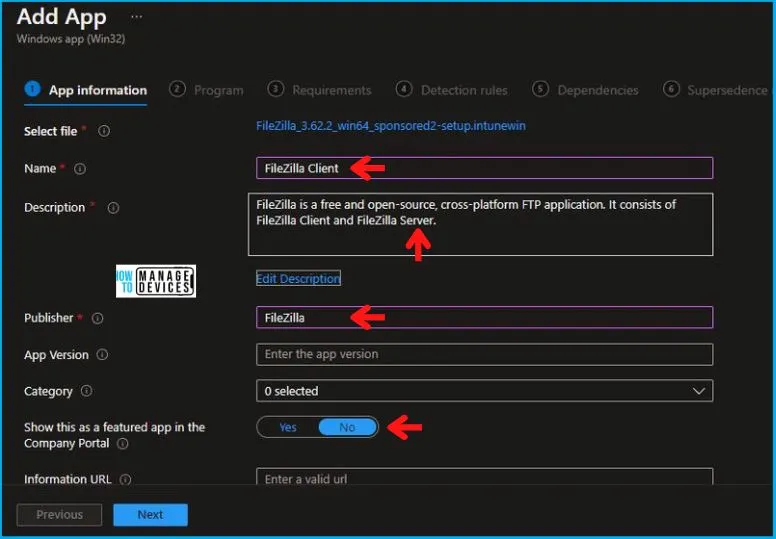Select the App information step tab
This screenshot has width=776, height=539.
[86, 90]
